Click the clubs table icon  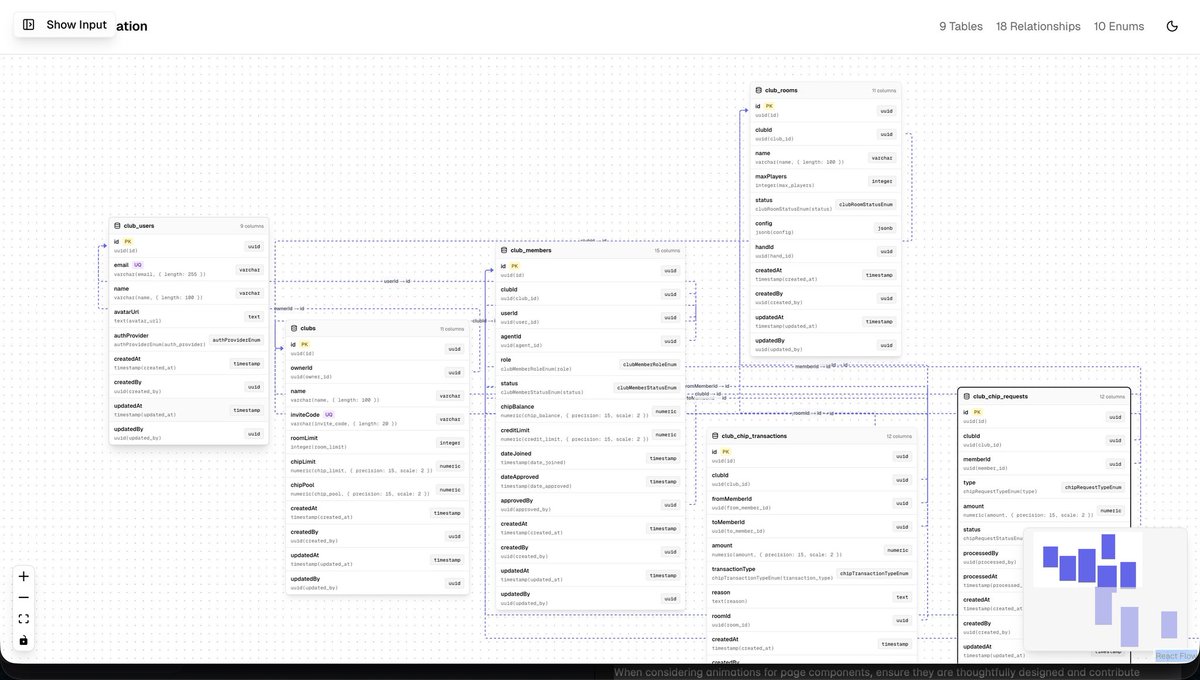pos(293,327)
